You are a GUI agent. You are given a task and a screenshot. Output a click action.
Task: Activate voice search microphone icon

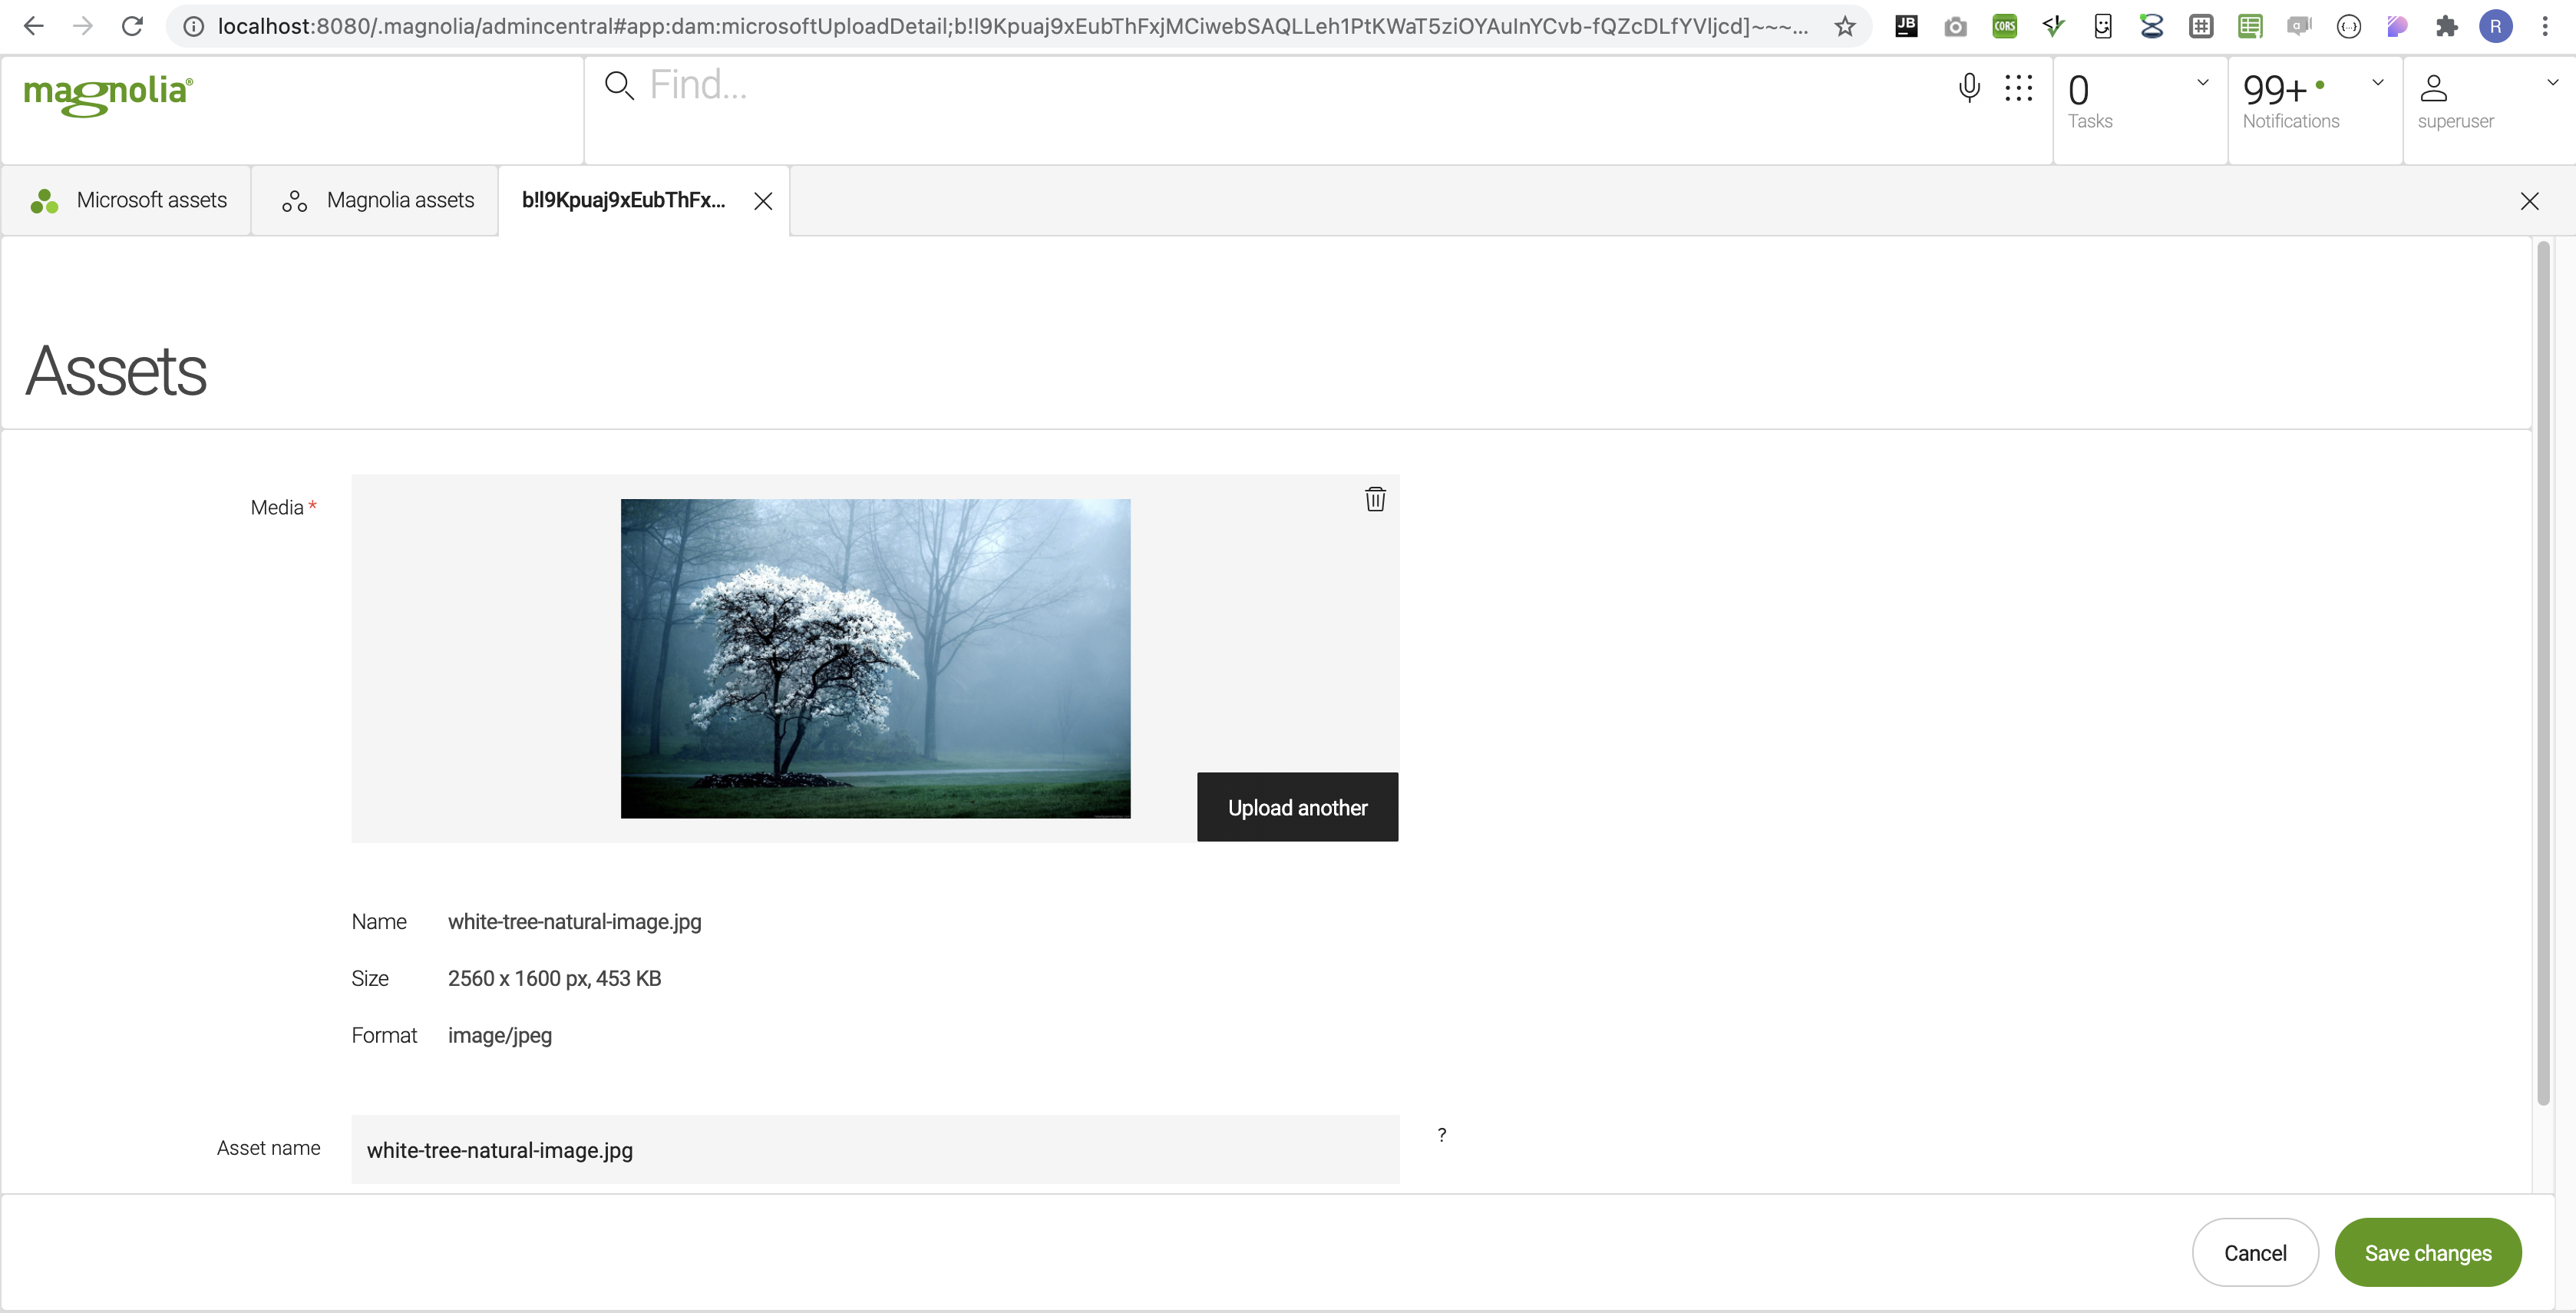click(1969, 88)
